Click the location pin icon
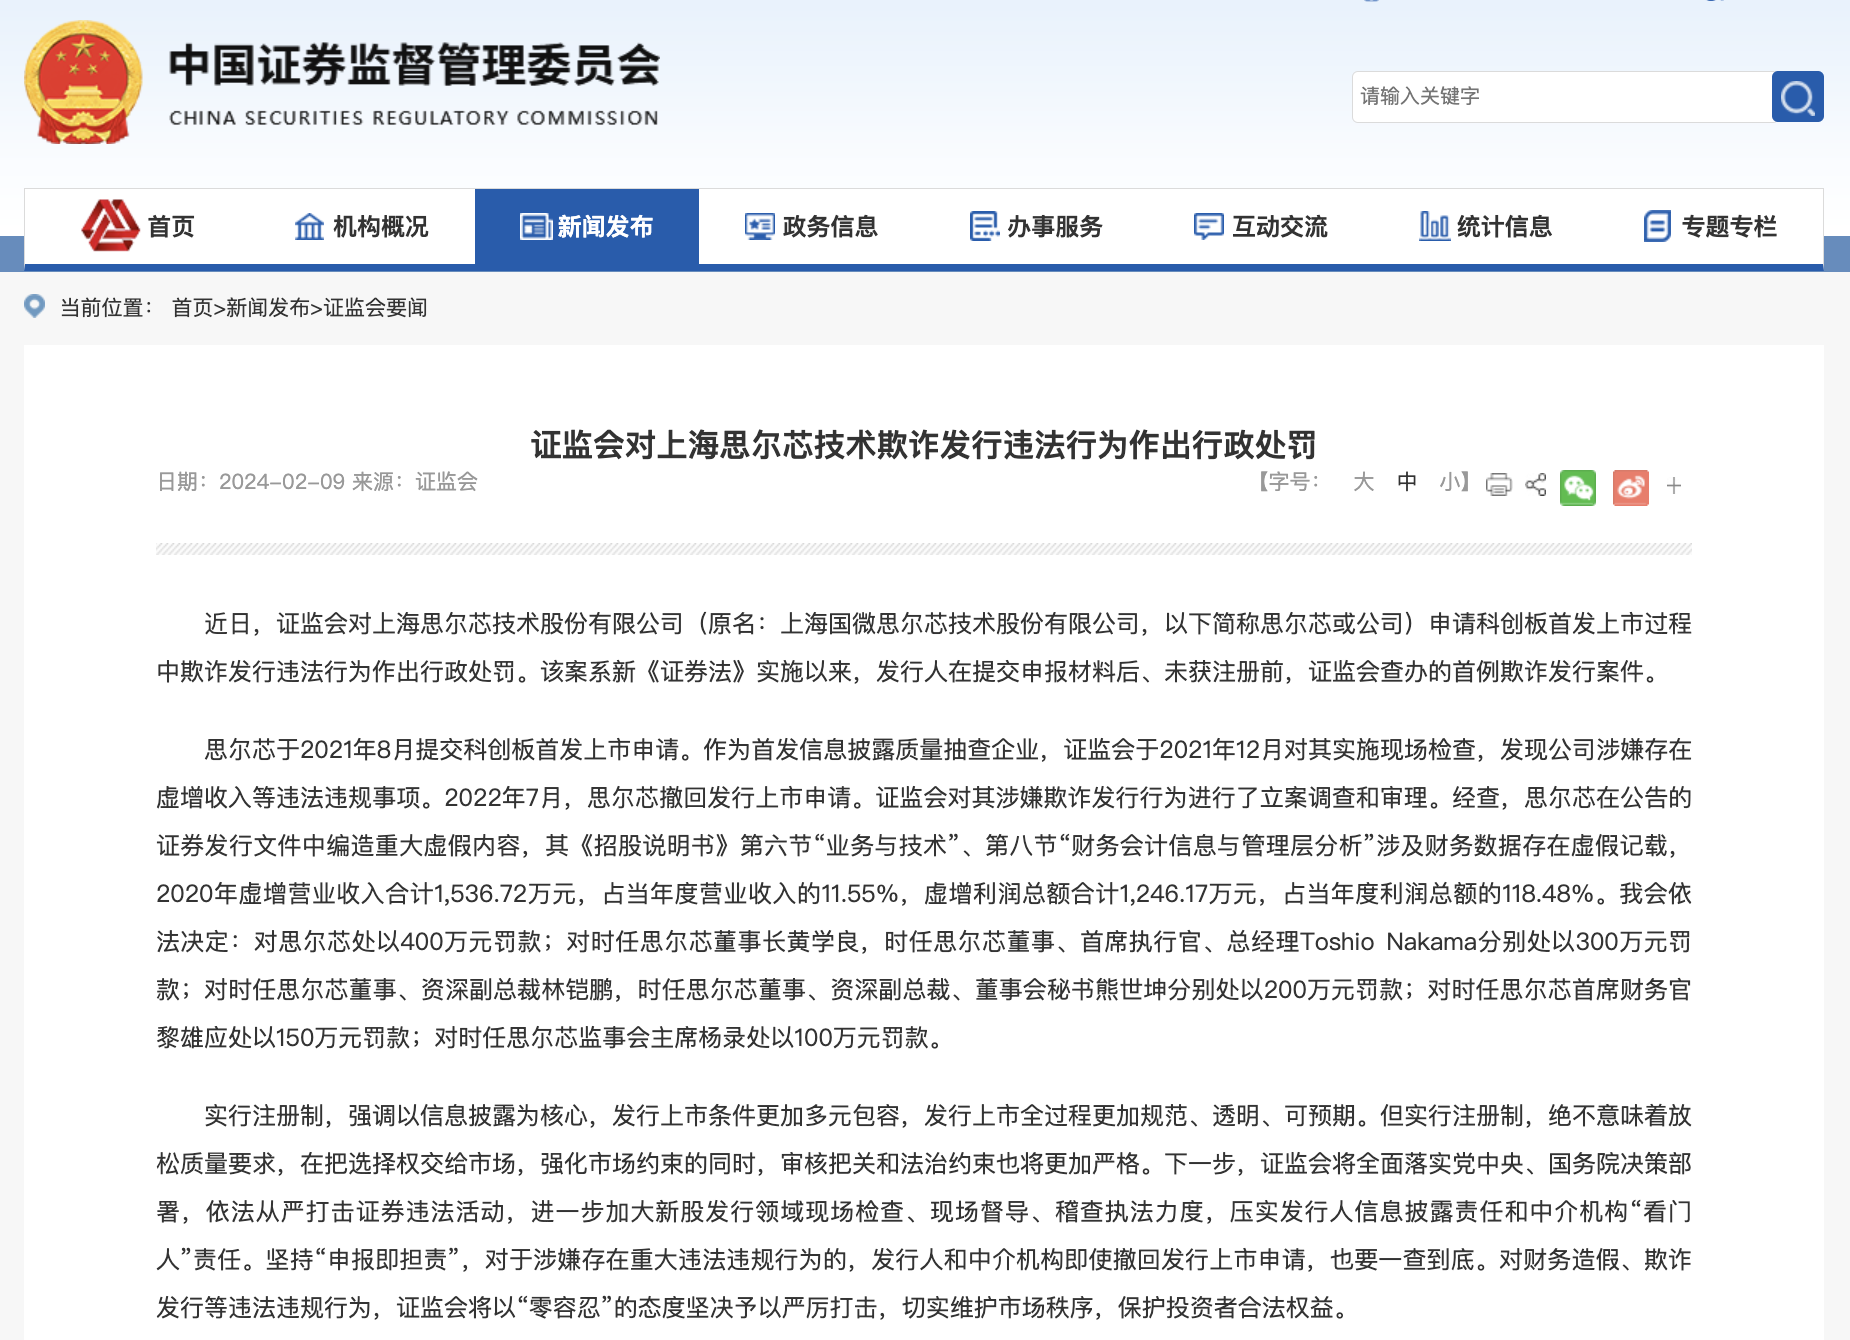 (35, 306)
